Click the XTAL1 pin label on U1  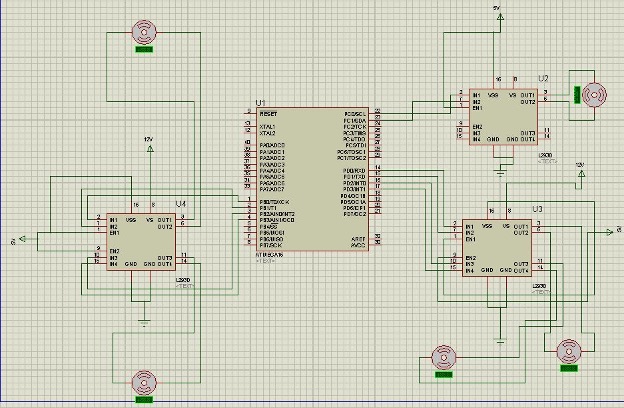(267, 127)
